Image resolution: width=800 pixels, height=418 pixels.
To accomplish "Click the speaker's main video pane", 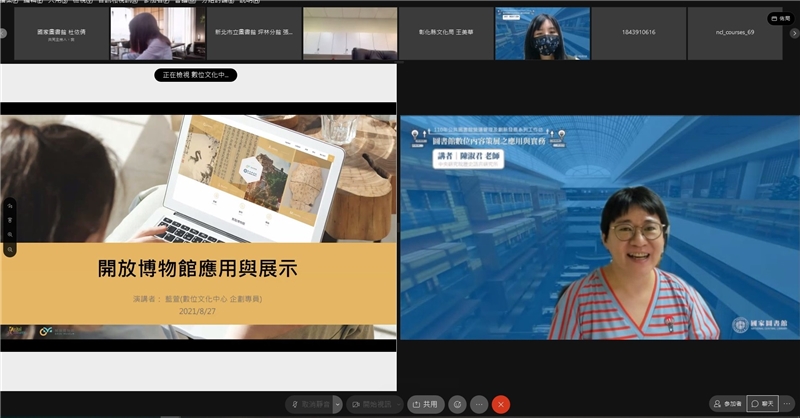I will point(599,228).
